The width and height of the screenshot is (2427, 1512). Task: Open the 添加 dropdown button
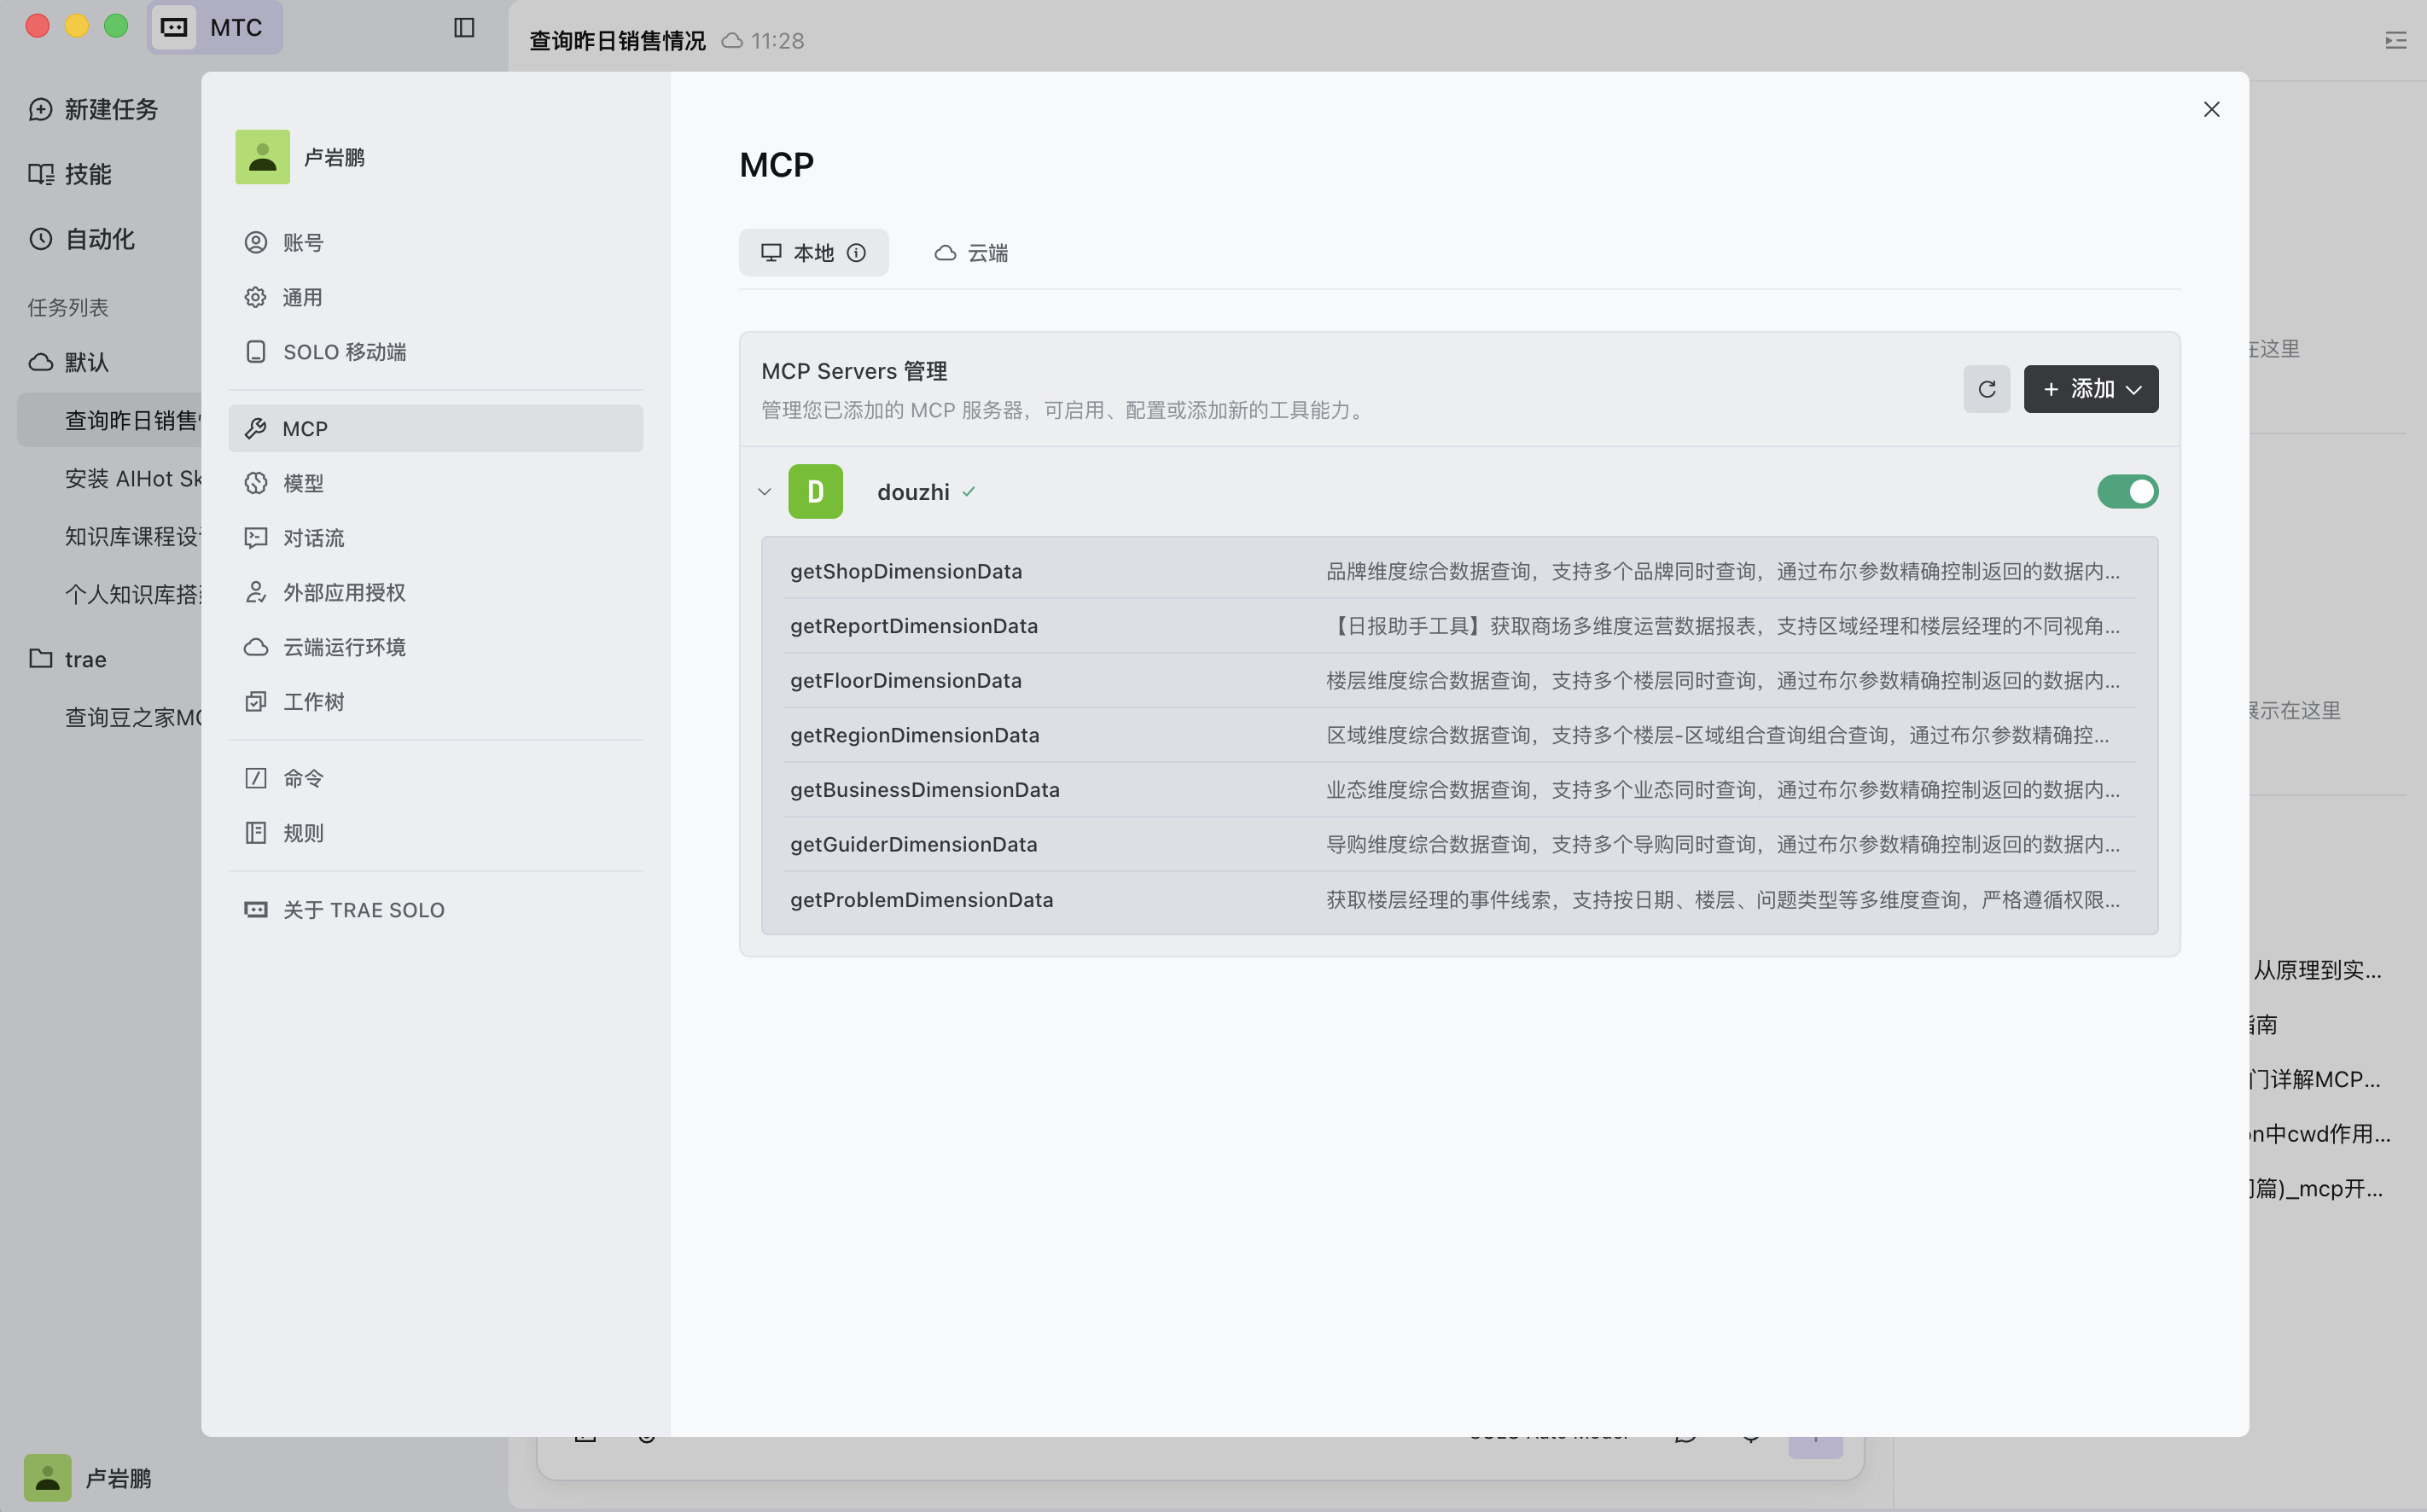pyautogui.click(x=2090, y=389)
